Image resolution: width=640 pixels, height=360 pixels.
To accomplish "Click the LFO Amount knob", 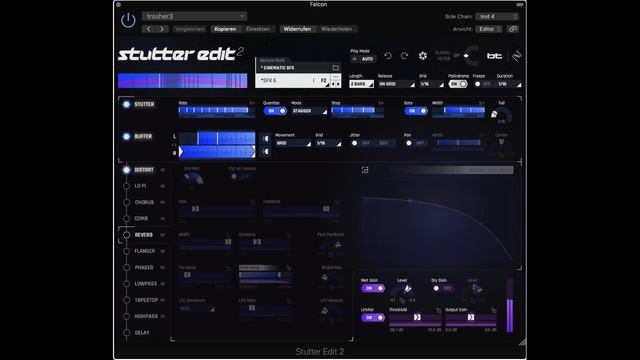I will click(x=331, y=310).
